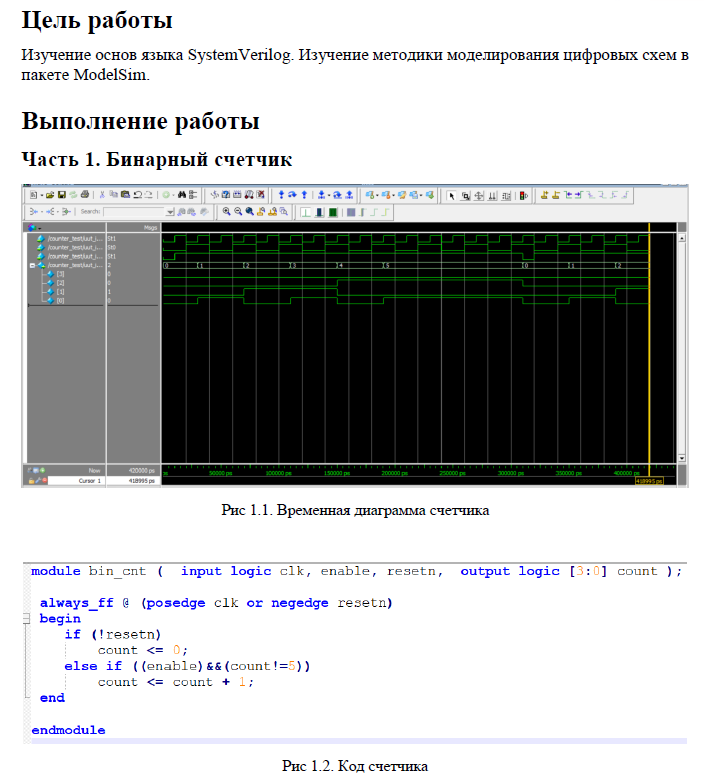Click the yellow cursor marker labeled 418995 ps
704x780 pixels.
(x=649, y=481)
